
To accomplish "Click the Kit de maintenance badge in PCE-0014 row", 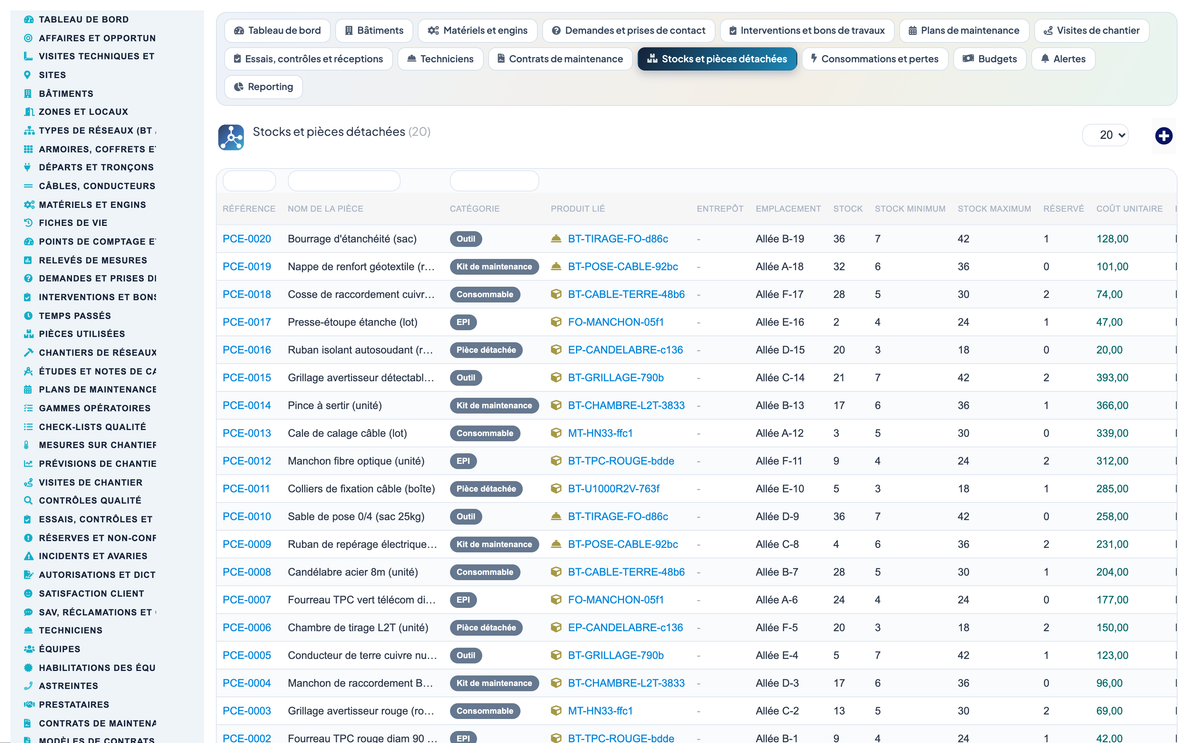I will 494,406.
